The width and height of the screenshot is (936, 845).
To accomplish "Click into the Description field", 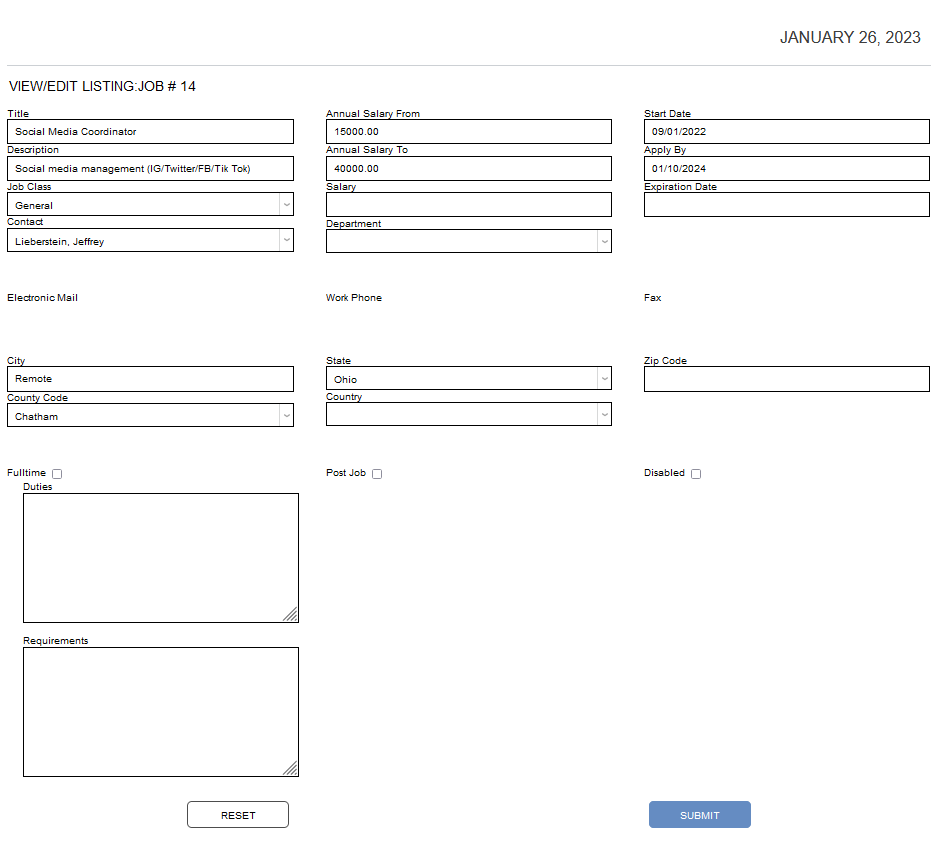I will point(150,168).
